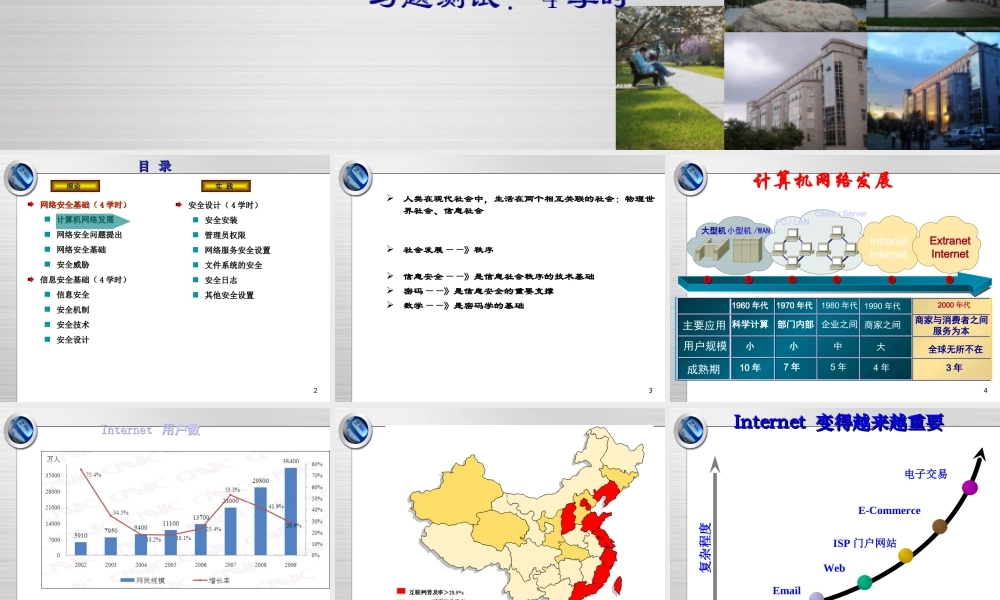Open the China map slide thumbnail
The image size is (1000, 600).
tap(500, 505)
